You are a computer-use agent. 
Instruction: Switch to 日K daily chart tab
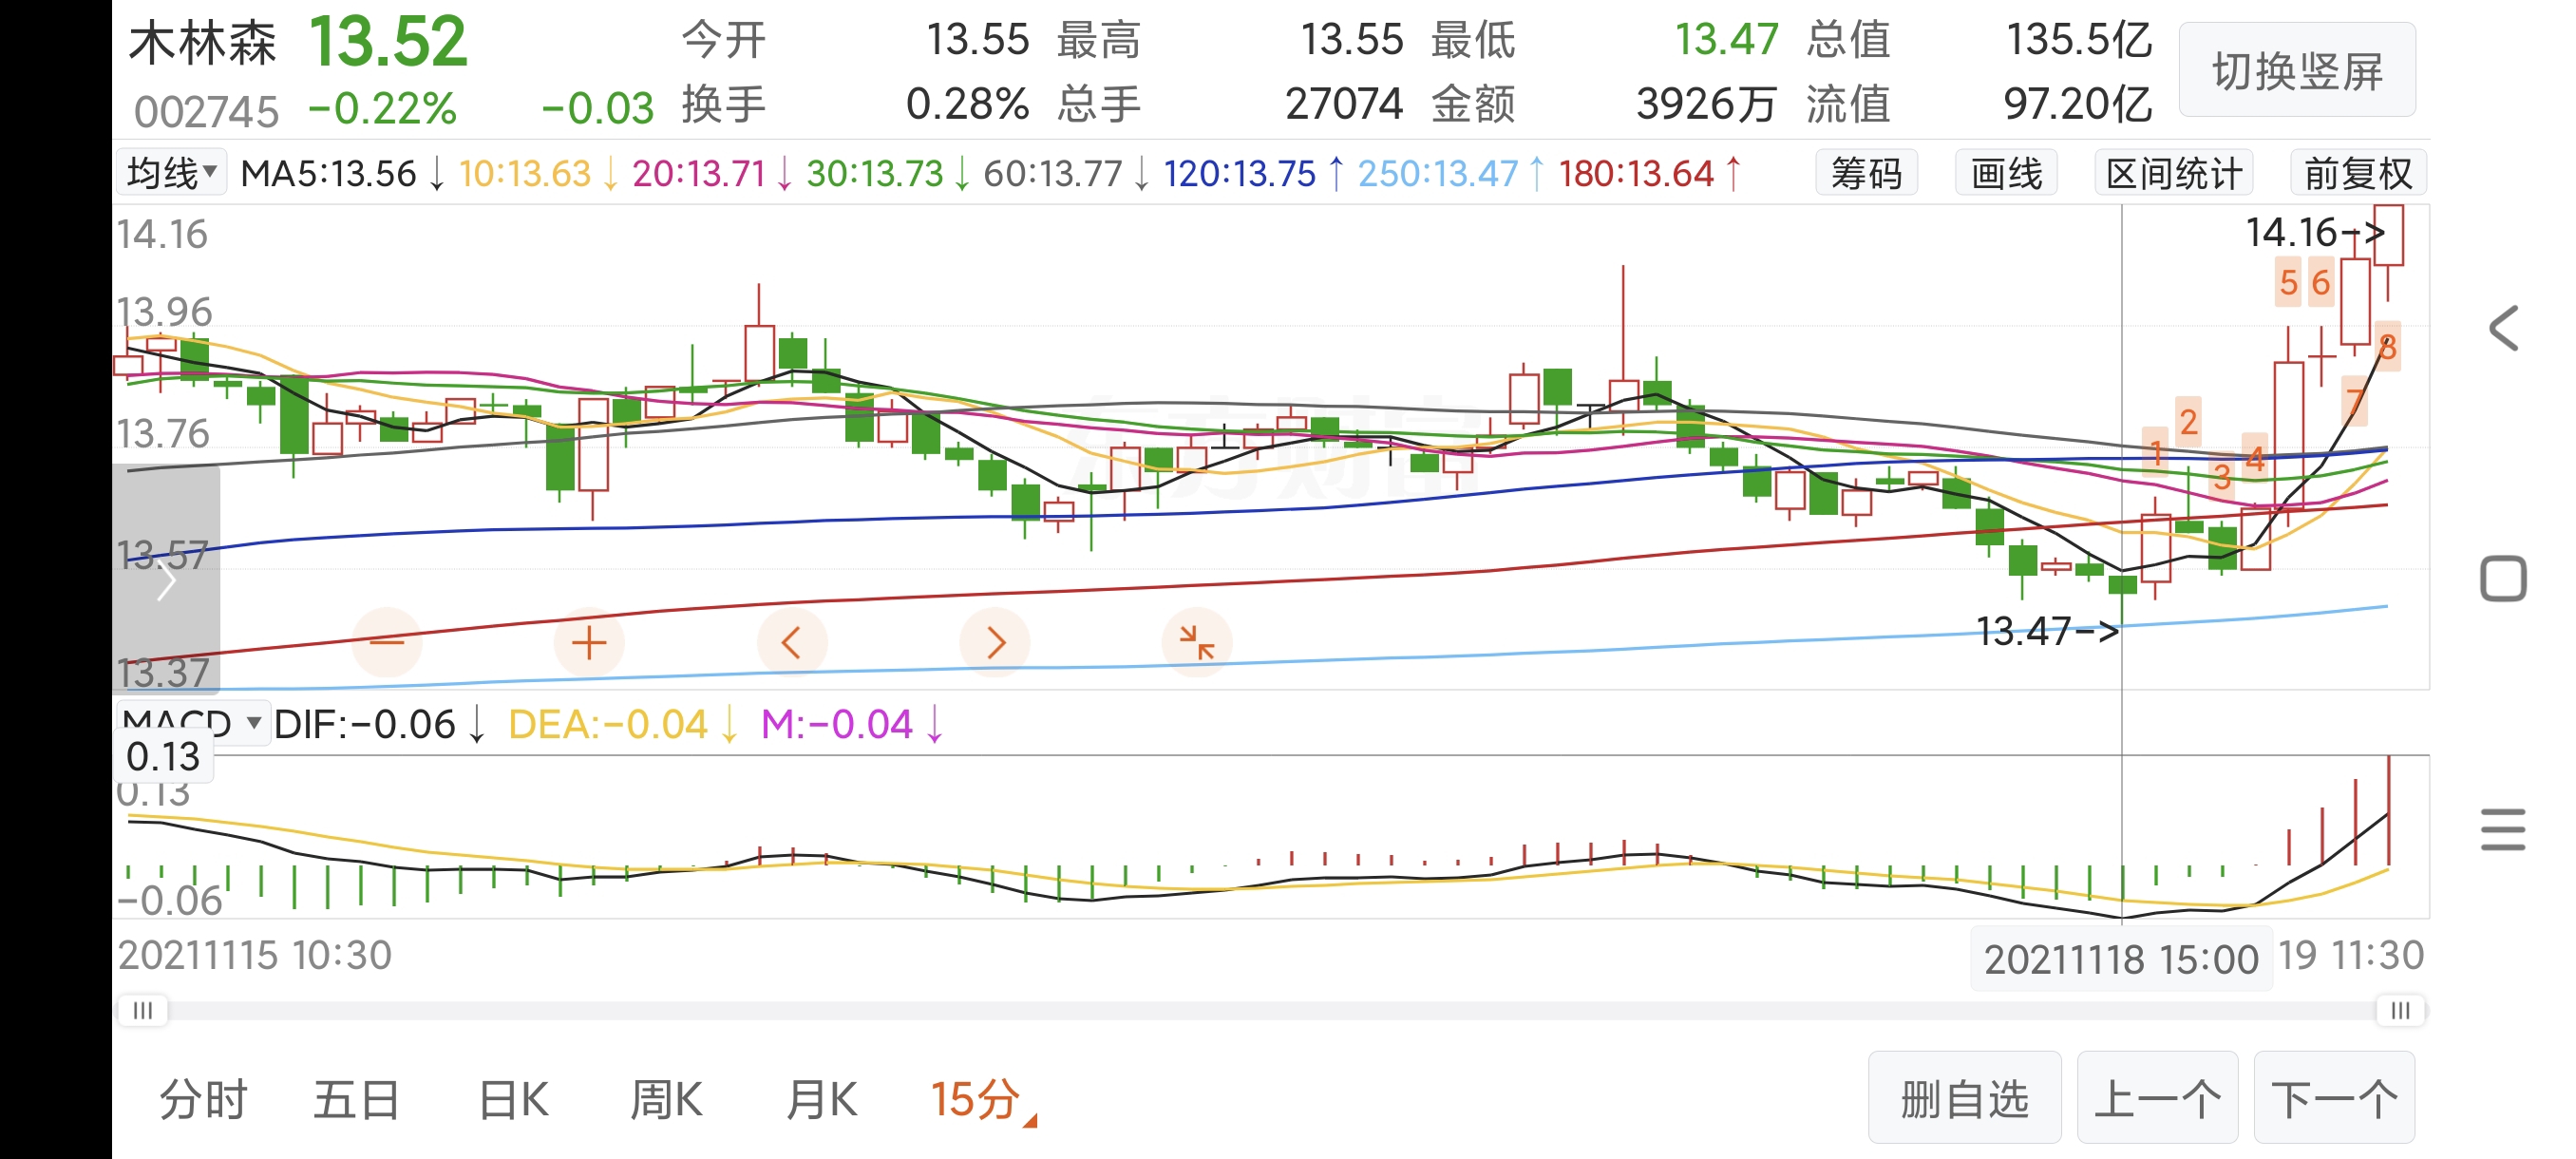pos(513,1100)
